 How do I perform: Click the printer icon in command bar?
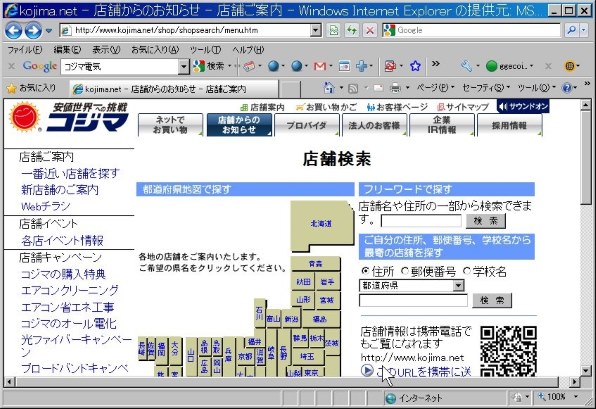pyautogui.click(x=396, y=89)
